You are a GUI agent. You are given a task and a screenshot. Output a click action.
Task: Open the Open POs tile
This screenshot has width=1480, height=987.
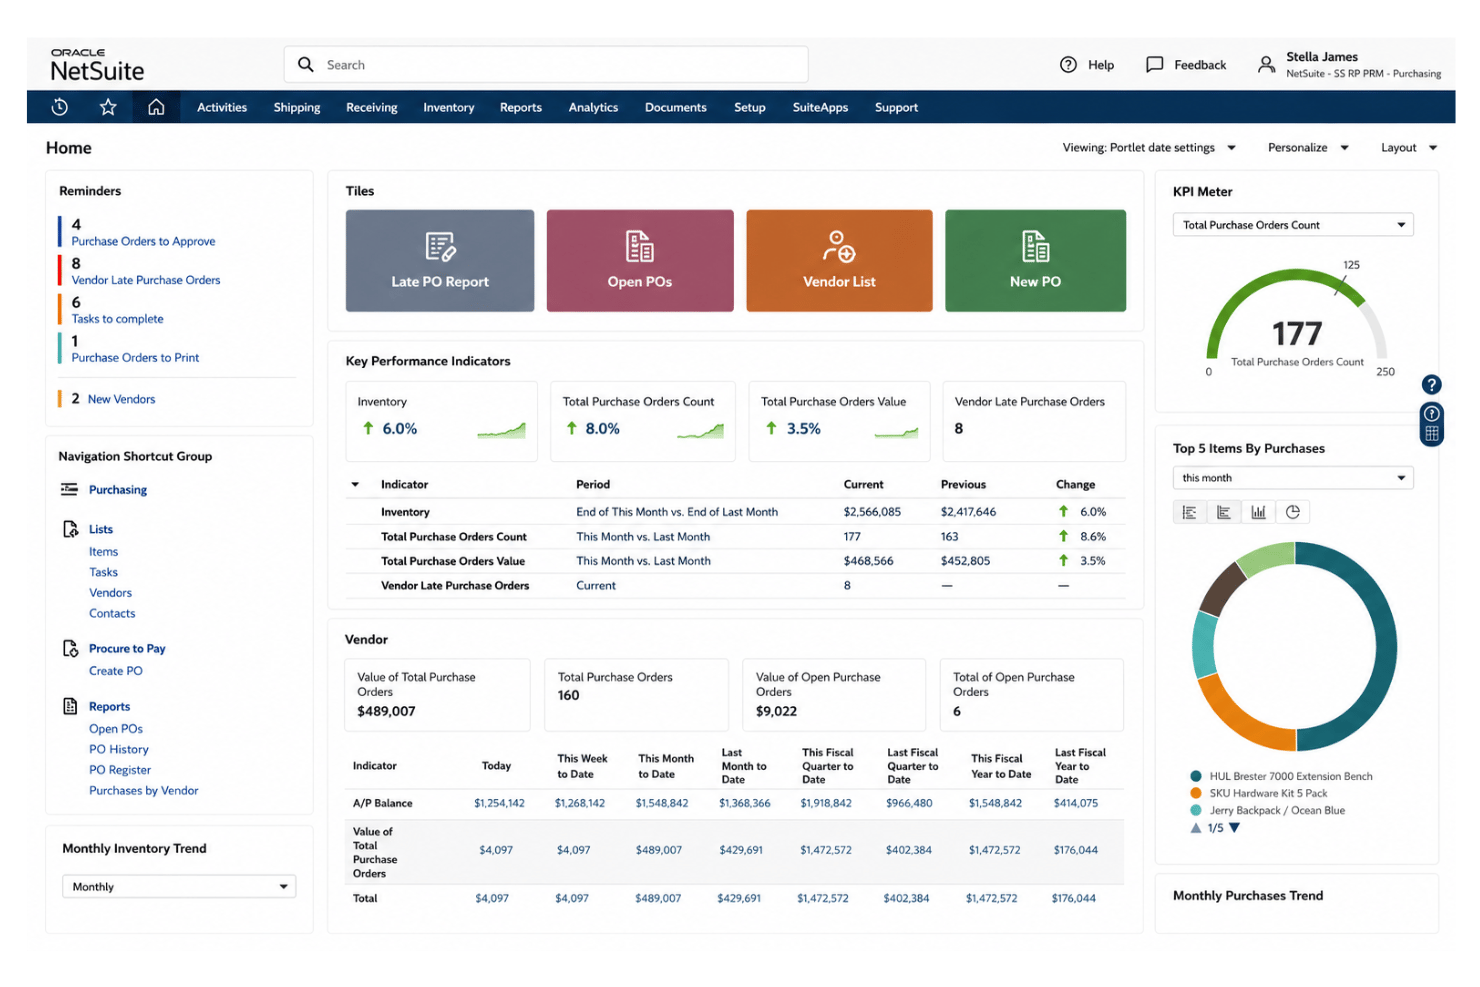point(640,260)
